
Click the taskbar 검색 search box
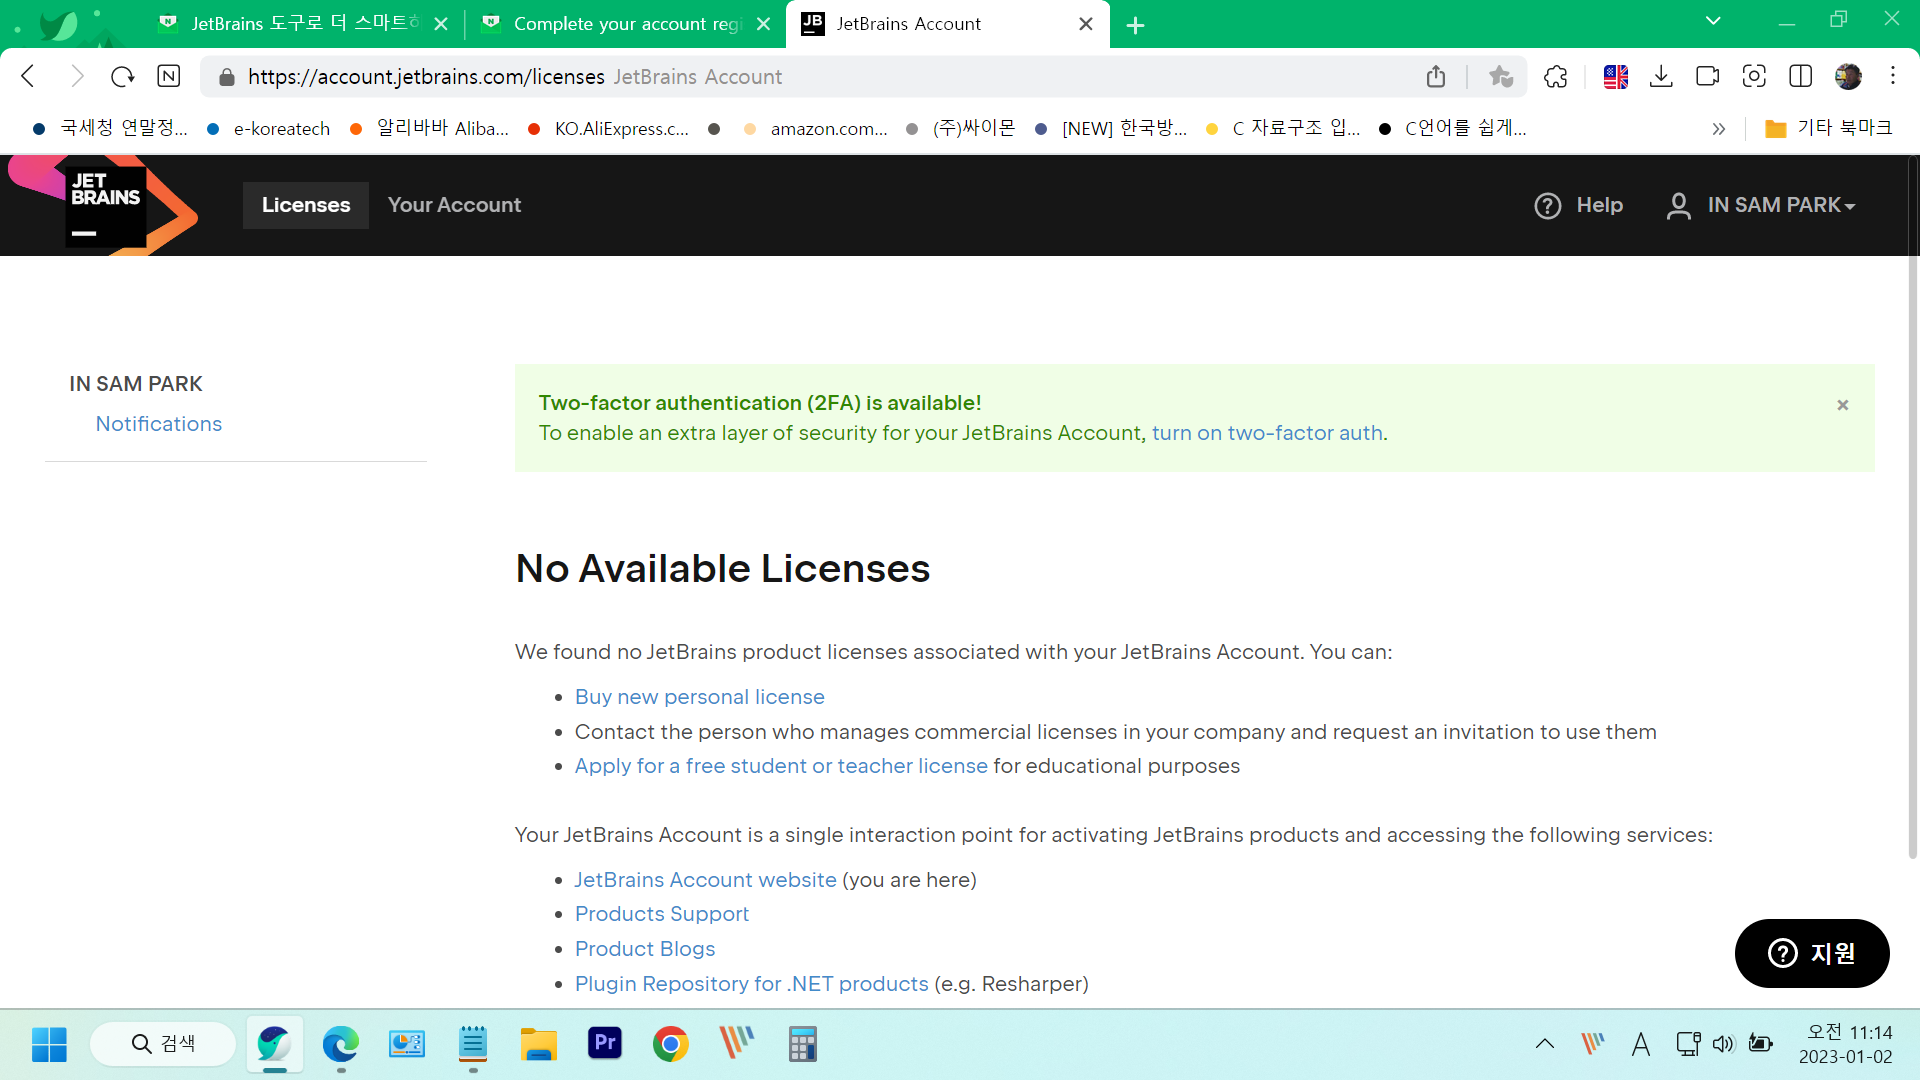click(x=163, y=1044)
